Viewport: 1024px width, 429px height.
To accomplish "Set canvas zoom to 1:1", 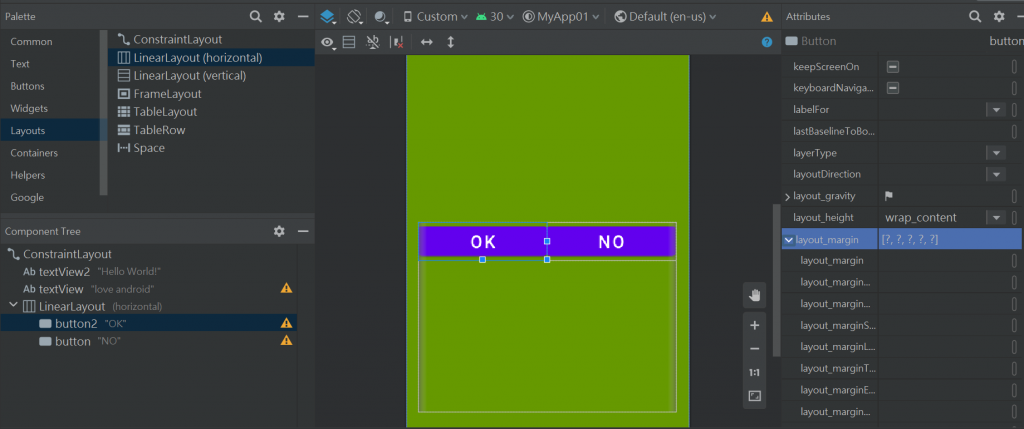I will pos(755,372).
